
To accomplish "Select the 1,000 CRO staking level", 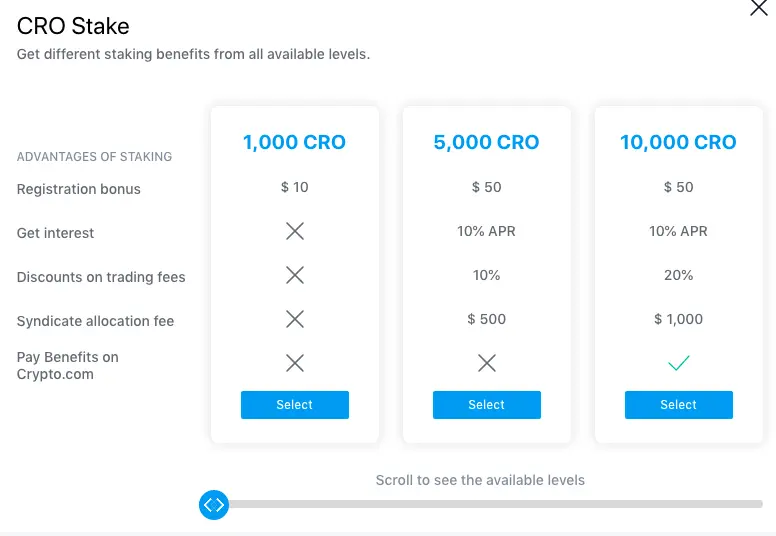I will point(295,405).
